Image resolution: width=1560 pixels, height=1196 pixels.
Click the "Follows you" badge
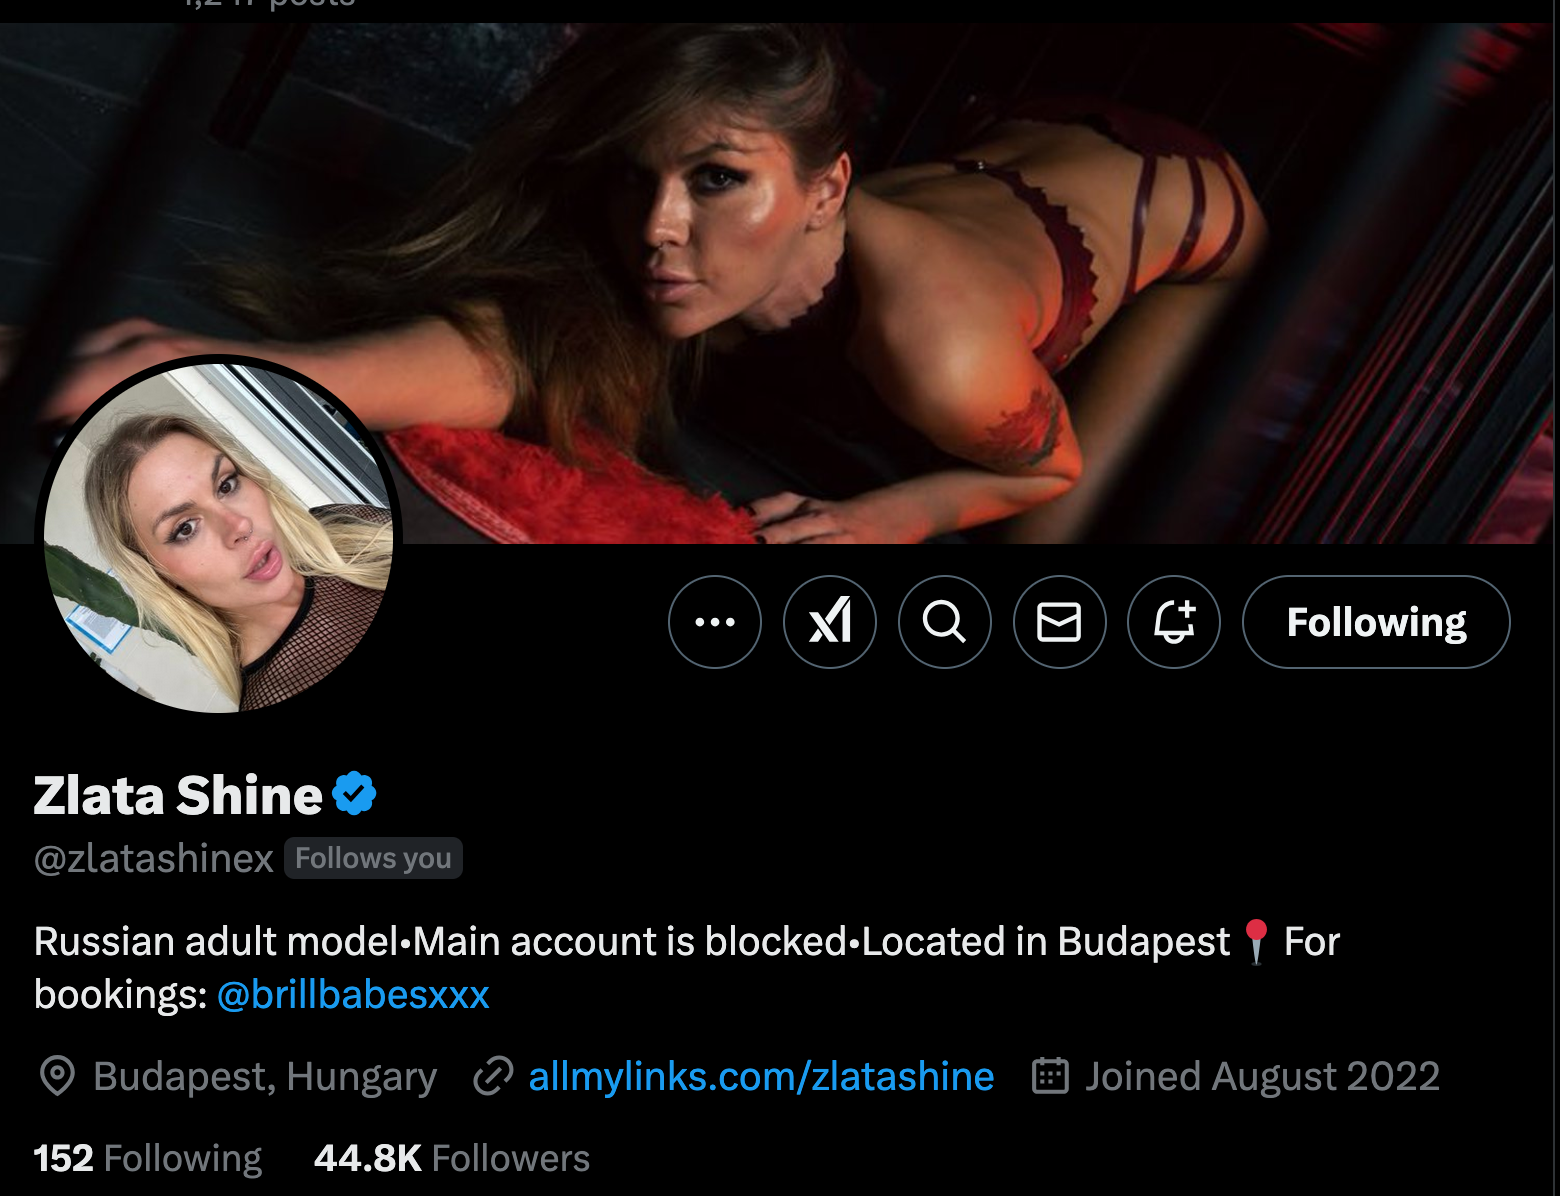tap(373, 858)
